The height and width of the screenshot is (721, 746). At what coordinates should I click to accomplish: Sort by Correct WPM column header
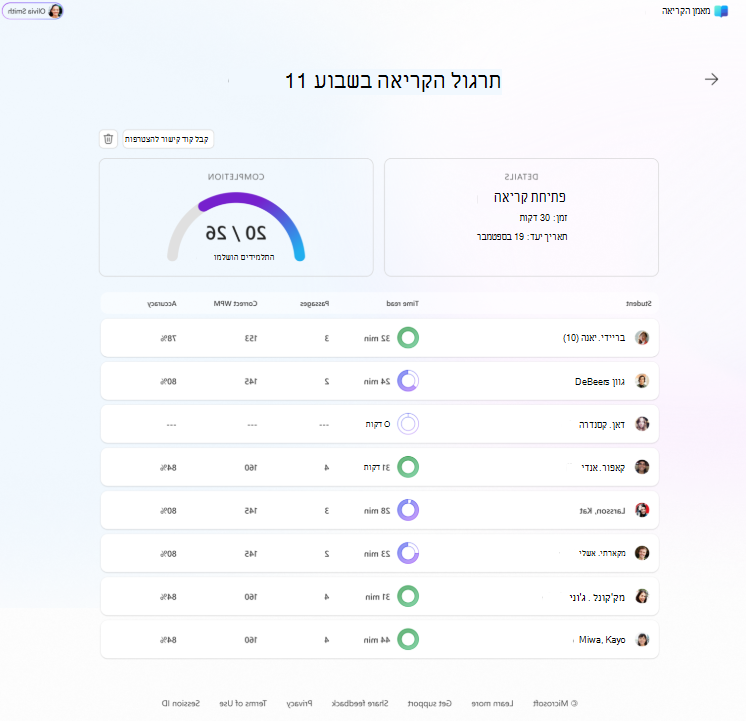pos(235,303)
